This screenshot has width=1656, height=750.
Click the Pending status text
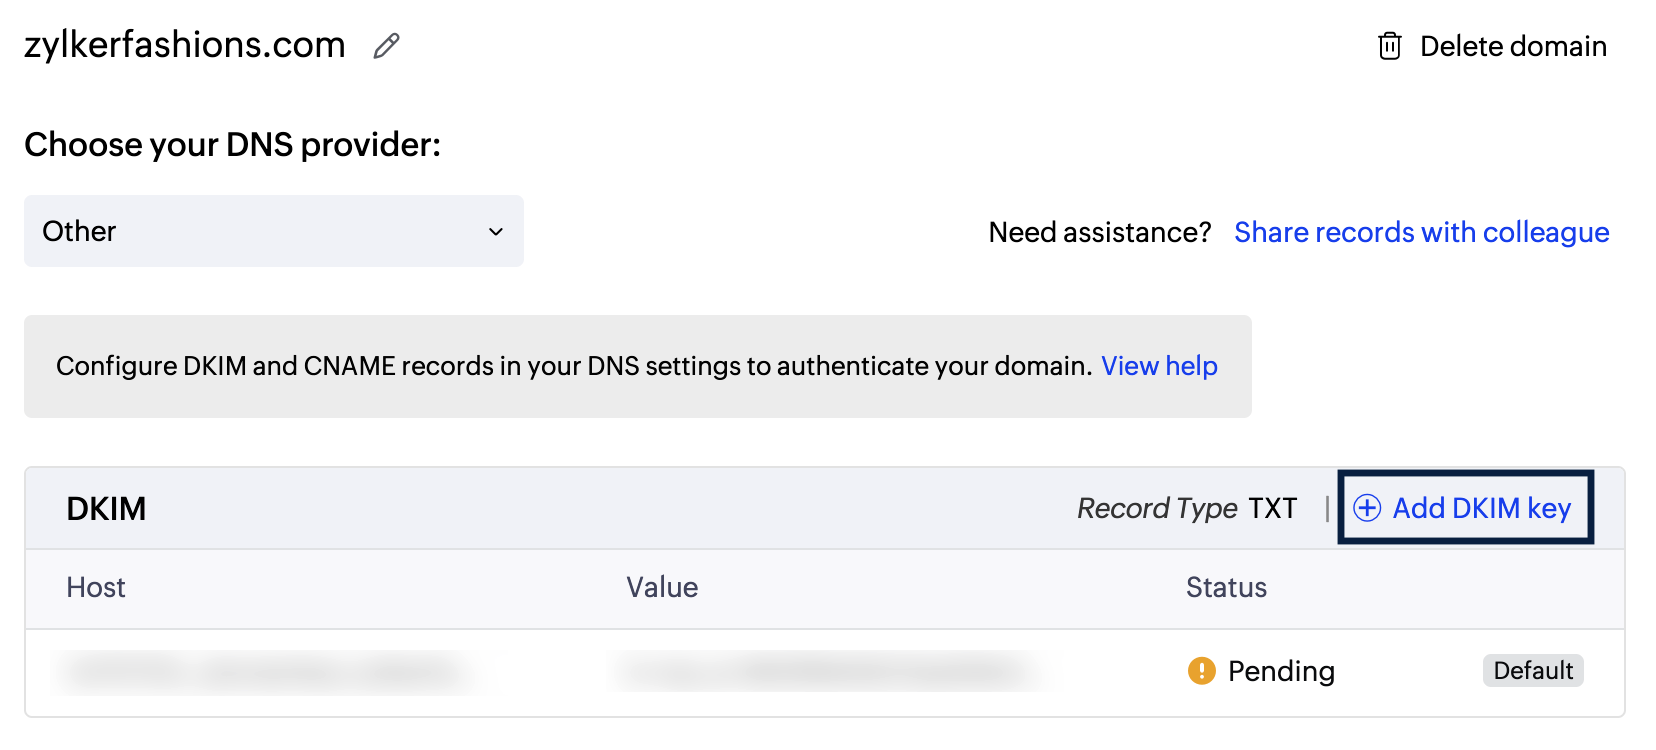click(x=1281, y=671)
